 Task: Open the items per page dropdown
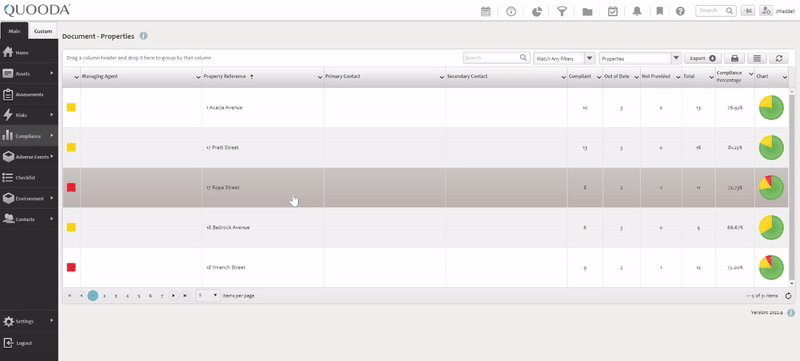click(x=209, y=295)
